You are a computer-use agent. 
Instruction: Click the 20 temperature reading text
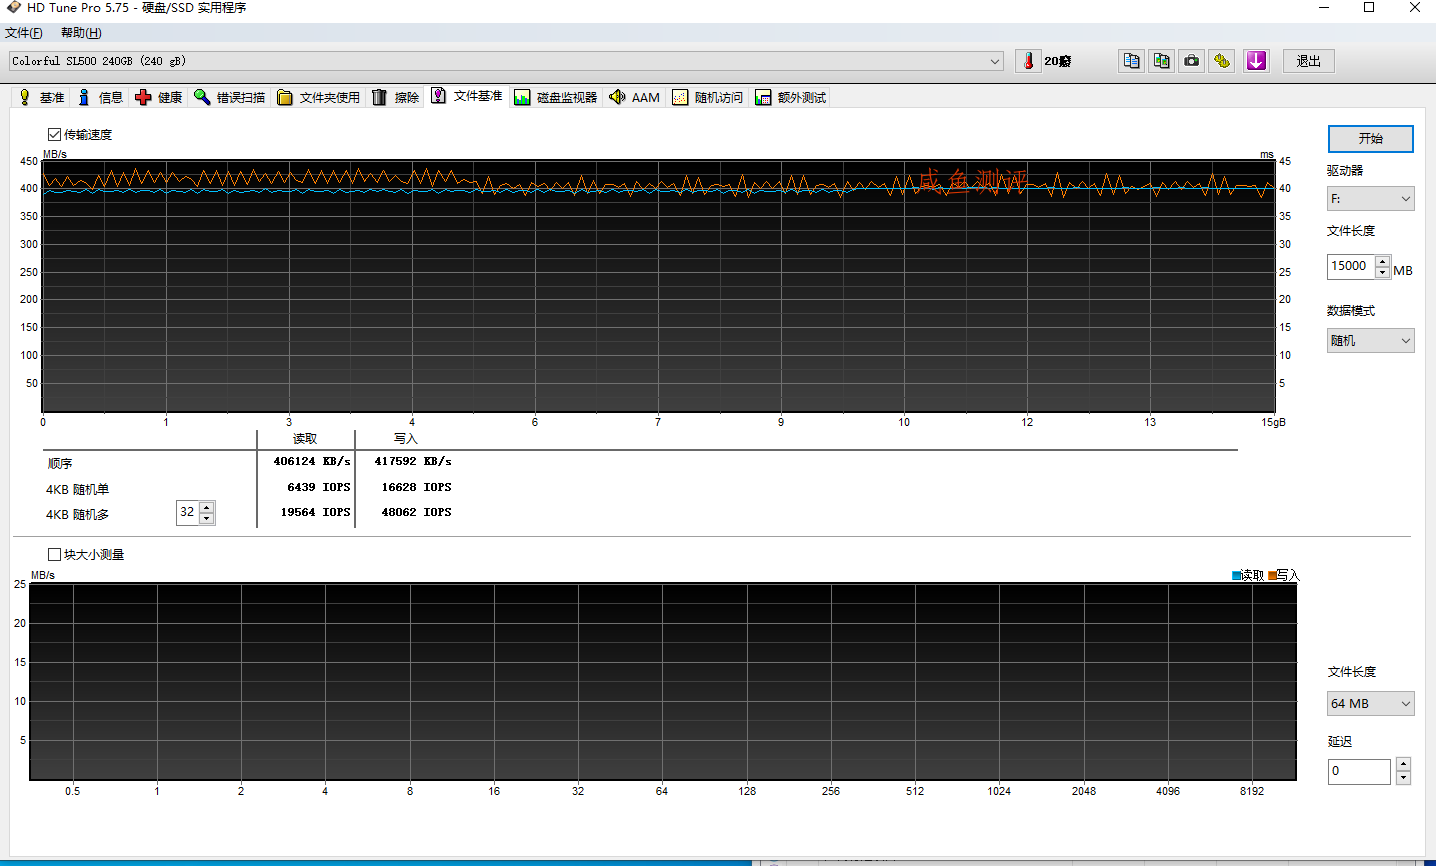click(1058, 61)
